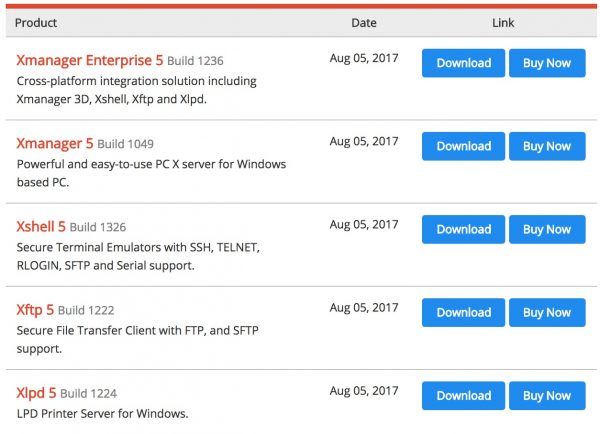Click the Link column header
This screenshot has width=600, height=434.
pyautogui.click(x=503, y=23)
